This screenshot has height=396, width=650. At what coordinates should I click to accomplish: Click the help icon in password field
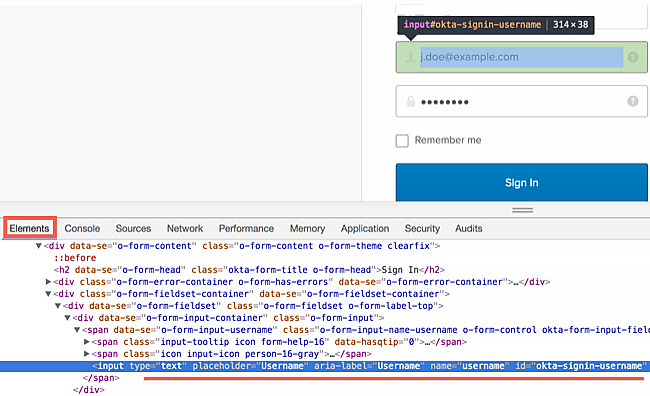click(633, 101)
